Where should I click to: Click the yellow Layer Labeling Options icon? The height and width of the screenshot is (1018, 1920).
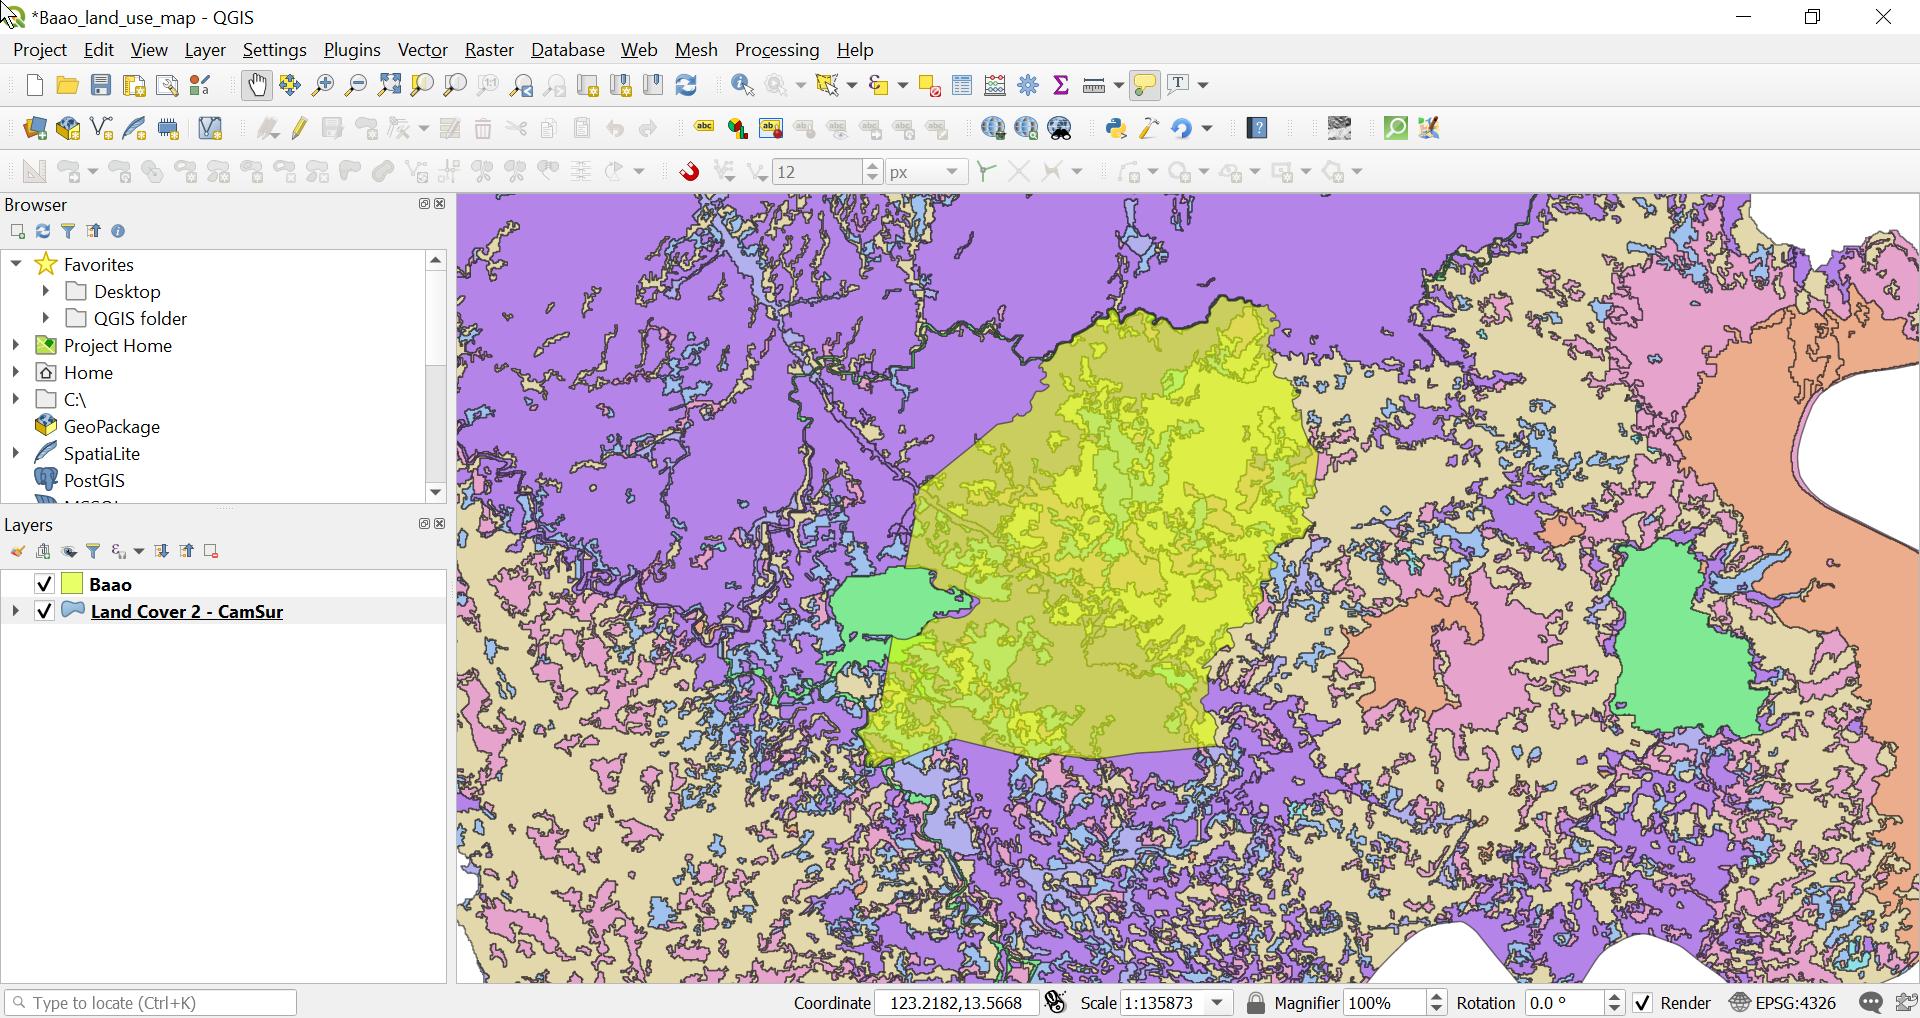pos(704,128)
